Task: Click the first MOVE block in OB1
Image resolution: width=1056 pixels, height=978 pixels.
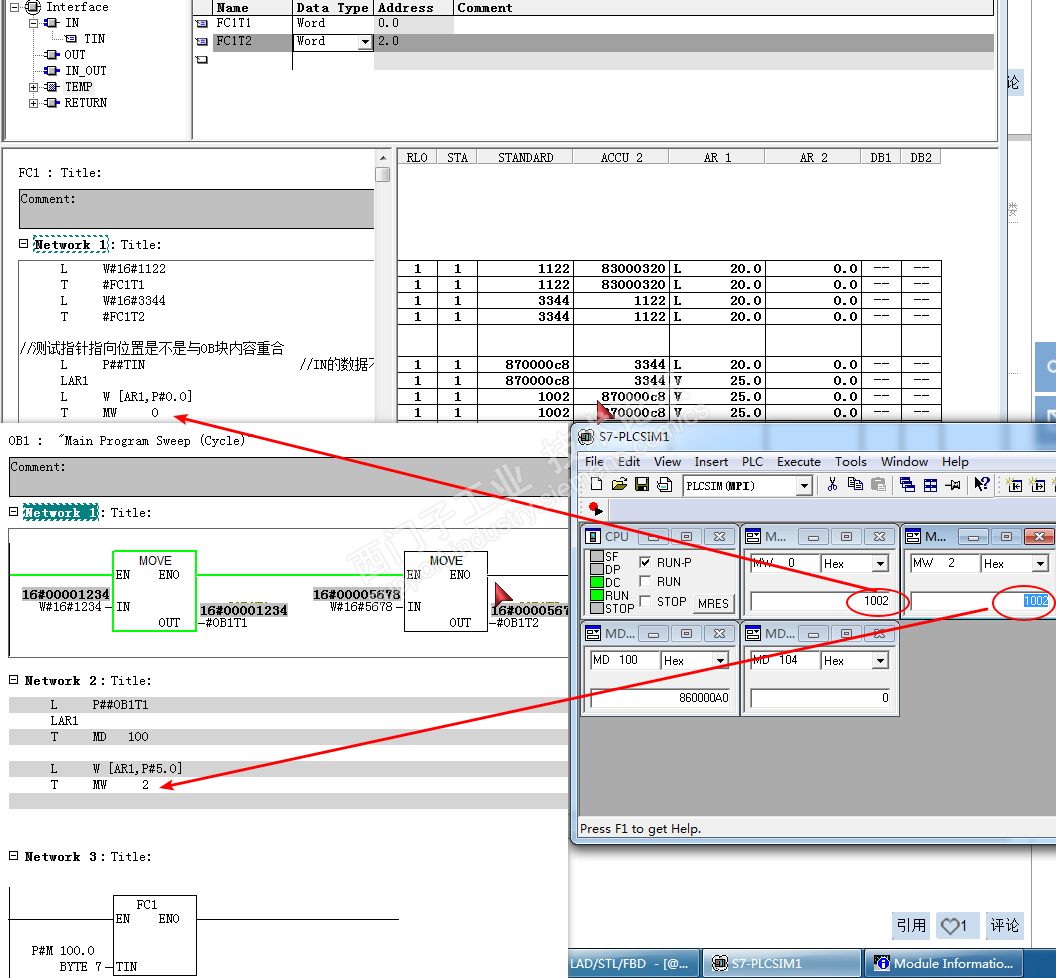Action: pos(154,591)
